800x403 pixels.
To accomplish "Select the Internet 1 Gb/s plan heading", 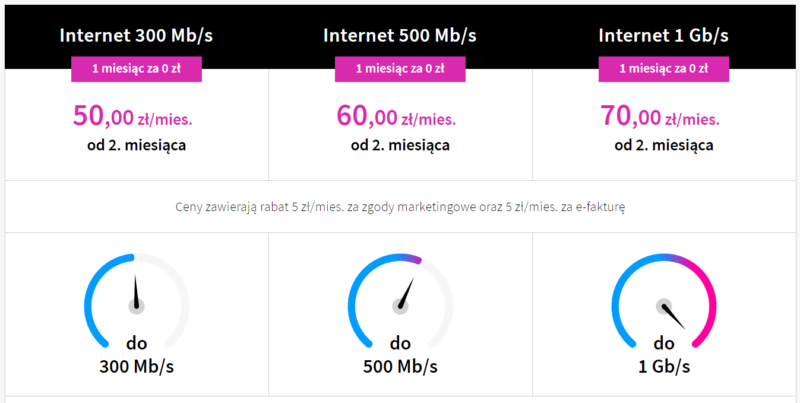I will tap(664, 35).
